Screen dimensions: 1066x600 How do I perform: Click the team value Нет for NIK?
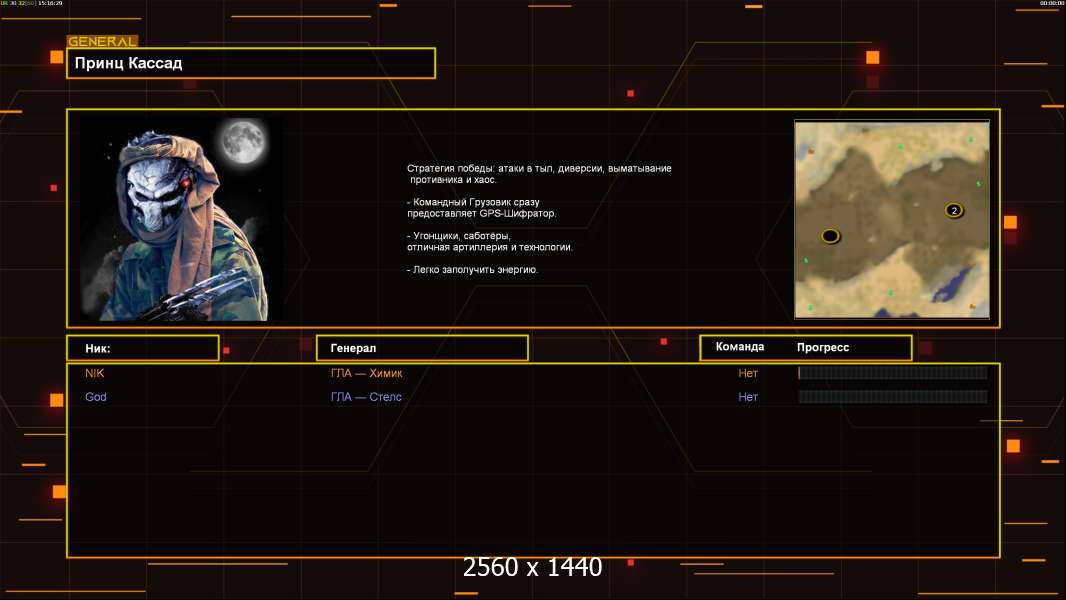click(748, 373)
